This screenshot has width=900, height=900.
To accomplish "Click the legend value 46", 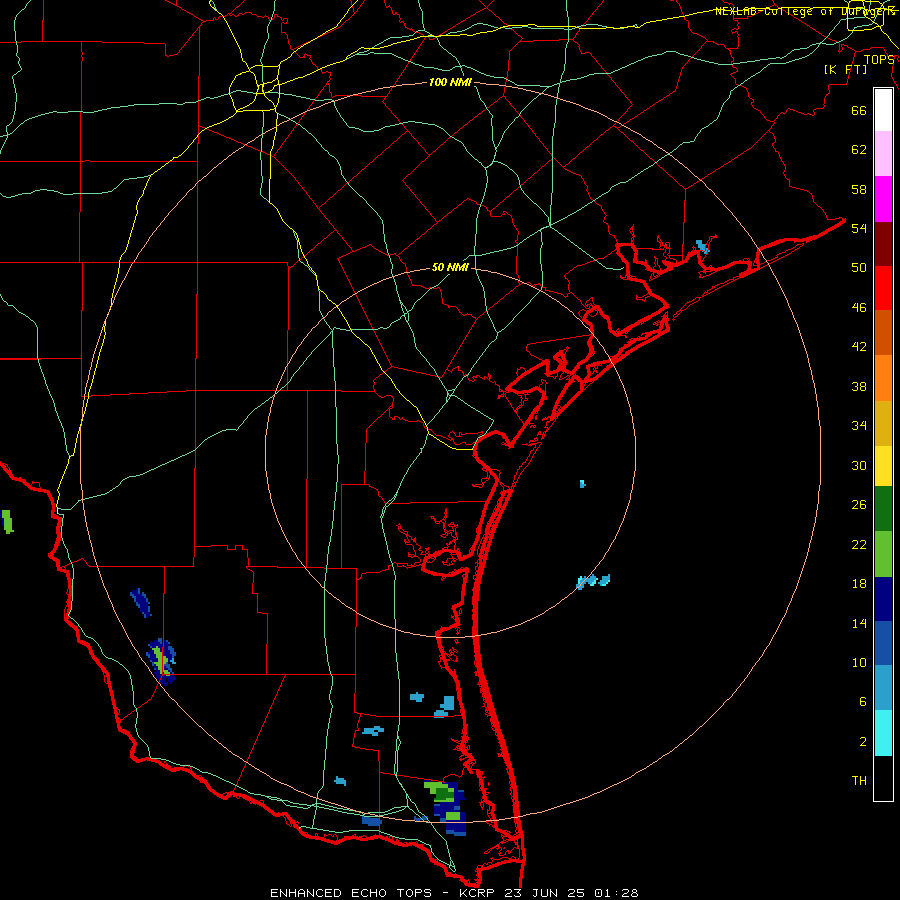I will coord(859,308).
